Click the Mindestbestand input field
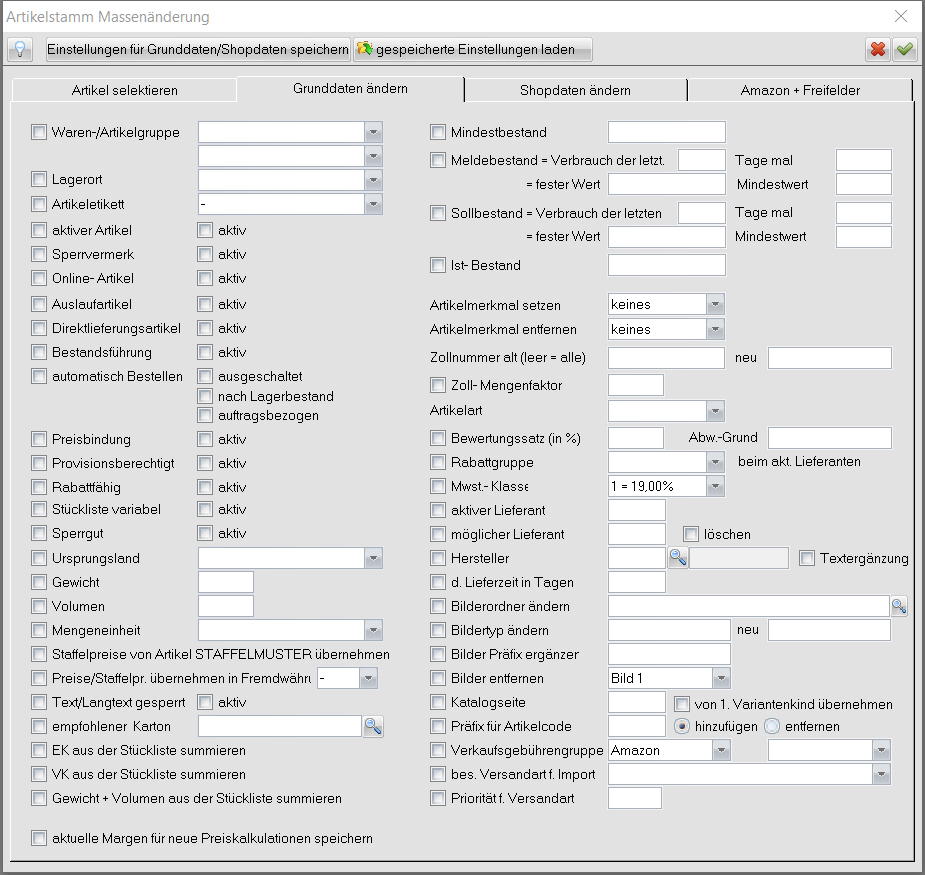 pyautogui.click(x=667, y=132)
